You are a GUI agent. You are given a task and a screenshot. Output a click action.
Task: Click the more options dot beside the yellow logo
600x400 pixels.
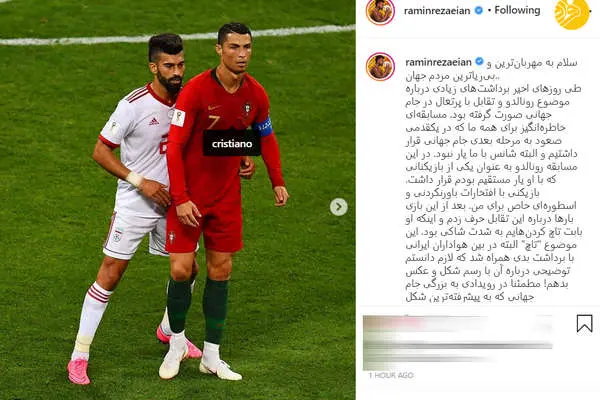pyautogui.click(x=591, y=11)
